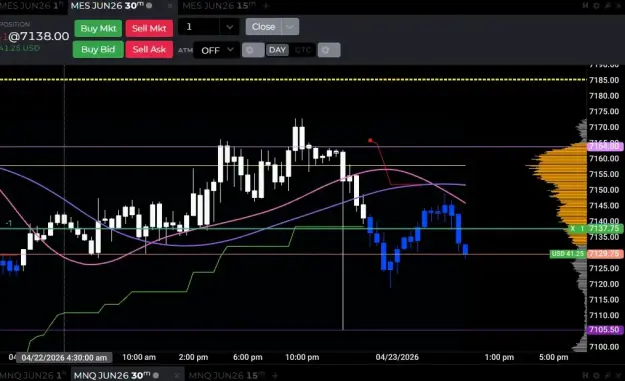Pin the MES chart panel
625x381 pixels.
pyautogui.click(x=607, y=6)
